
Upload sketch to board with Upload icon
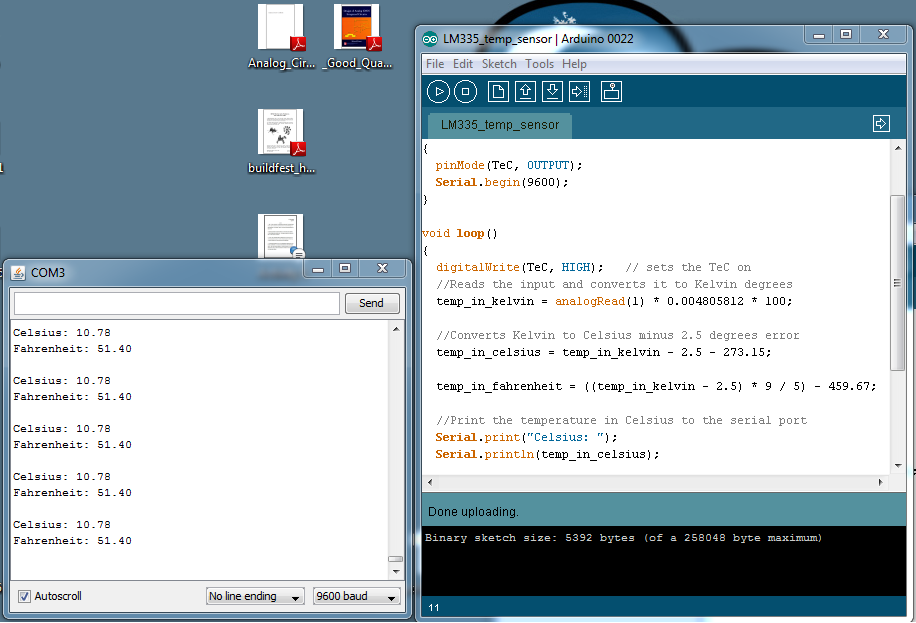579,92
